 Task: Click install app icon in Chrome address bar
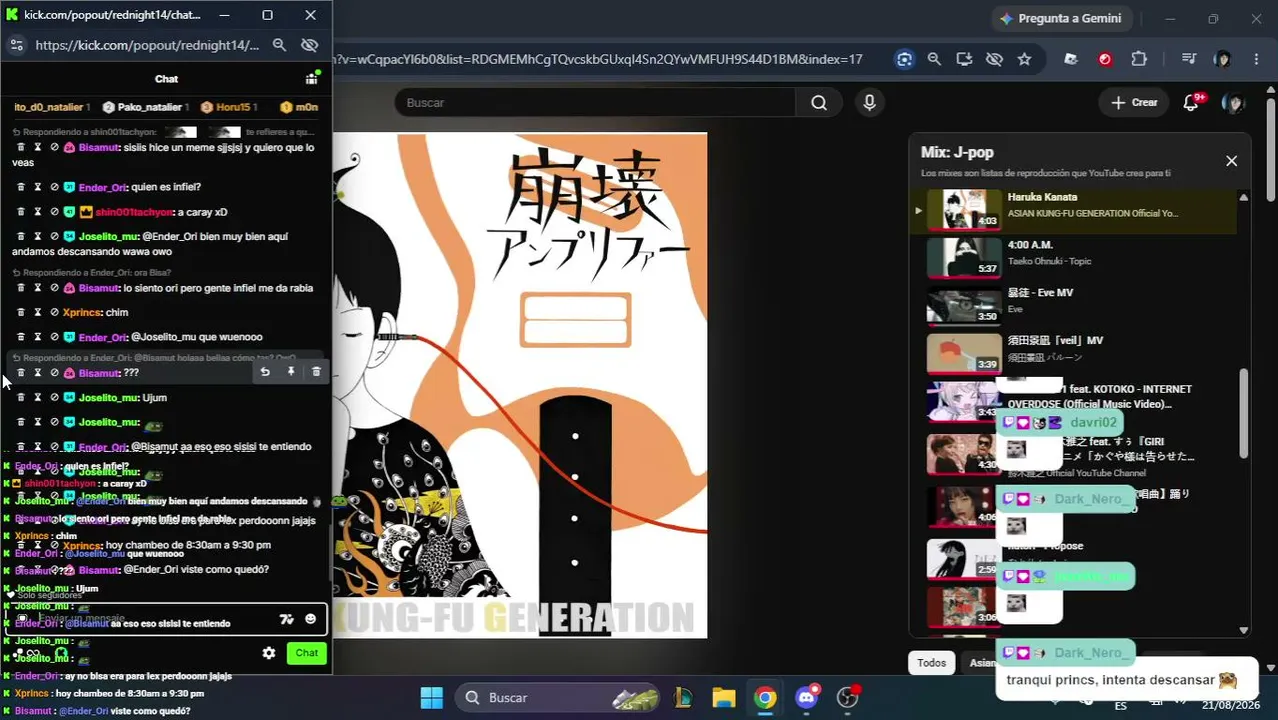click(x=964, y=59)
